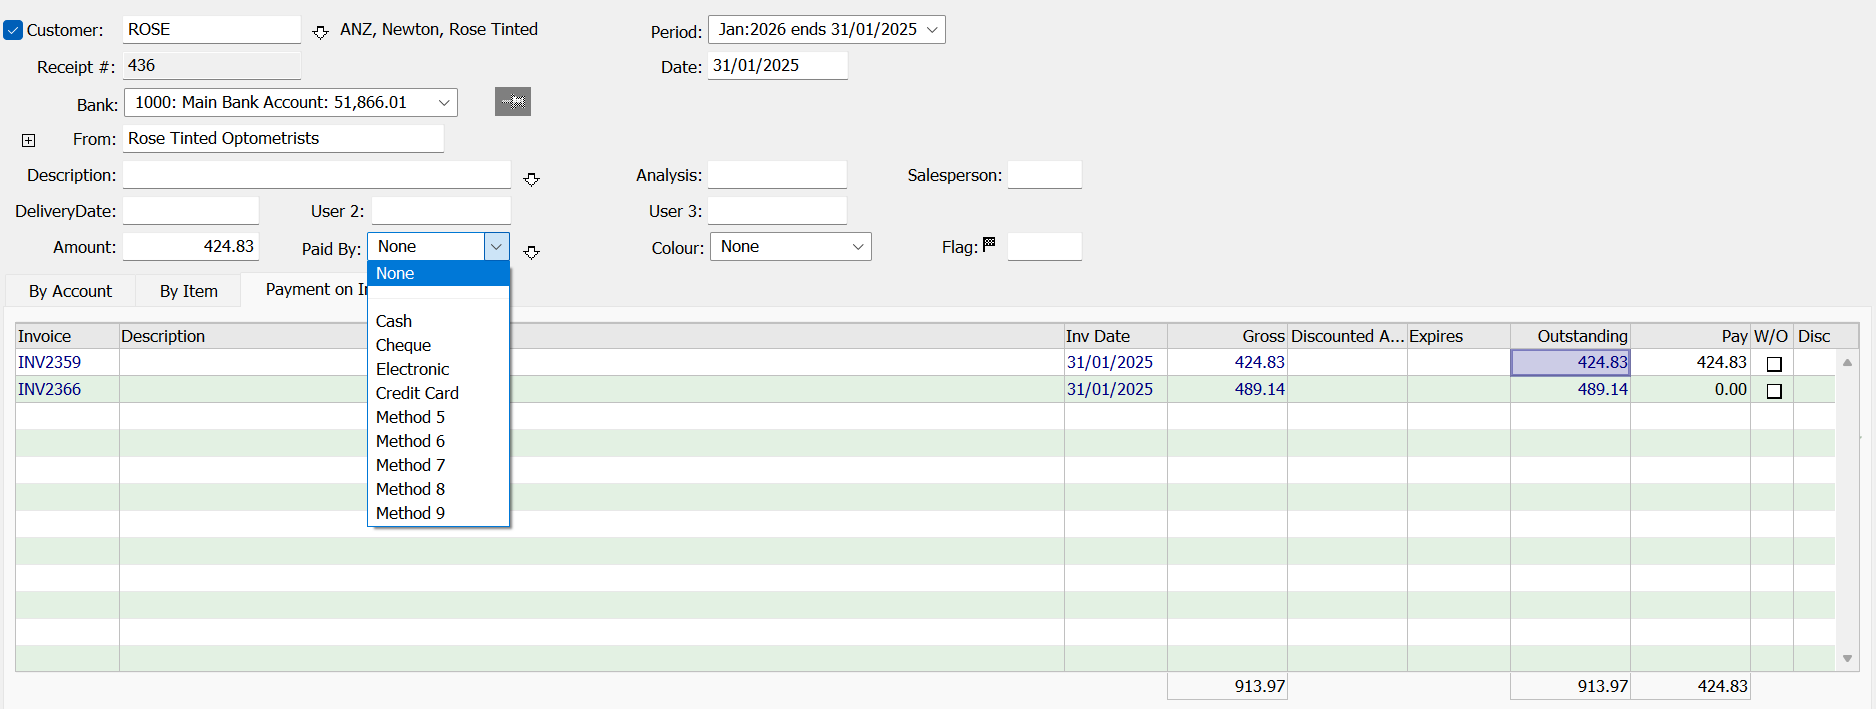Collapse the Paid By dropdown arrow
Viewport: 1876px width, 709px height.
pyautogui.click(x=496, y=246)
